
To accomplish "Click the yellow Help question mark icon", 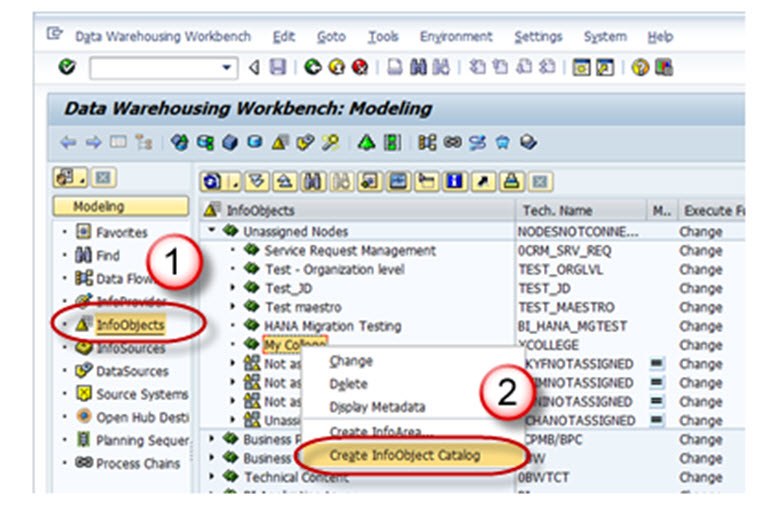I will [640, 68].
